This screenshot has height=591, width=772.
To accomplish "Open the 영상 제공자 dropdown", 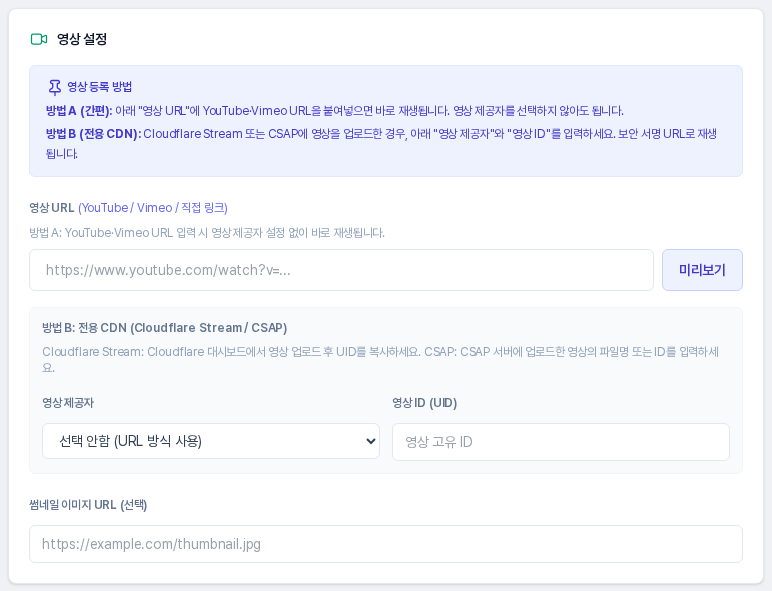I will 211,441.
